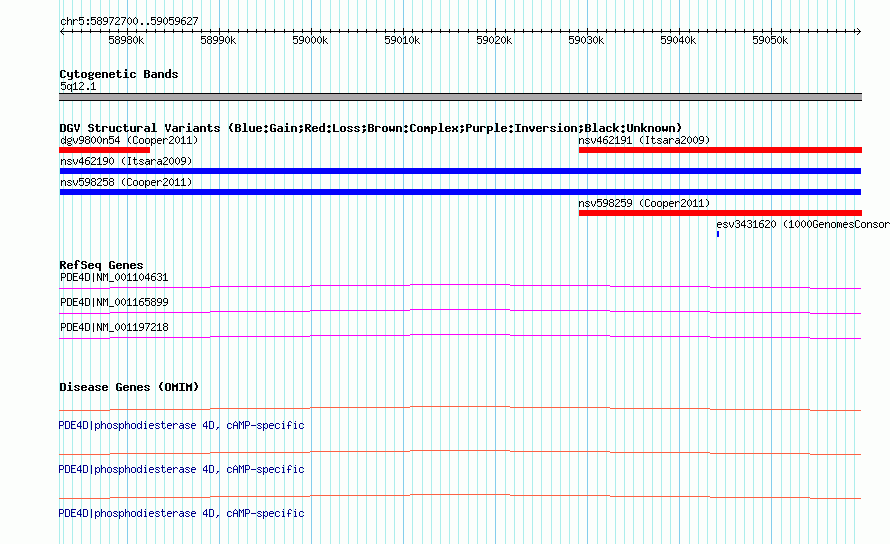The width and height of the screenshot is (890, 544).
Task: Click the 59010k ruler tick label
Action: point(402,40)
